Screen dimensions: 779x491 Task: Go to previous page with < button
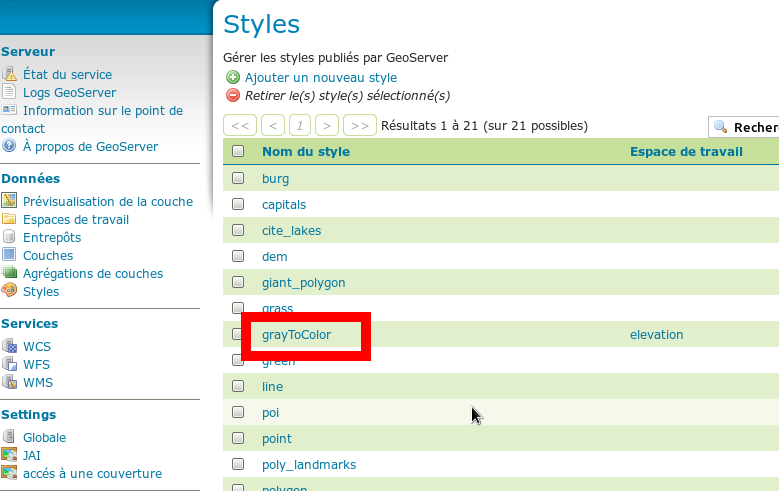click(273, 125)
